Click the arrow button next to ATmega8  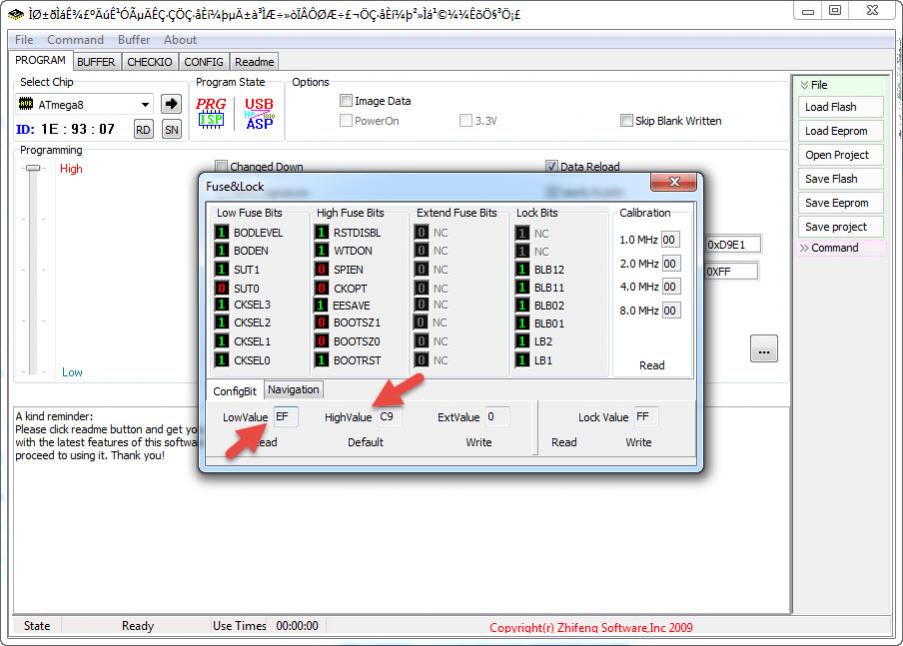[171, 104]
